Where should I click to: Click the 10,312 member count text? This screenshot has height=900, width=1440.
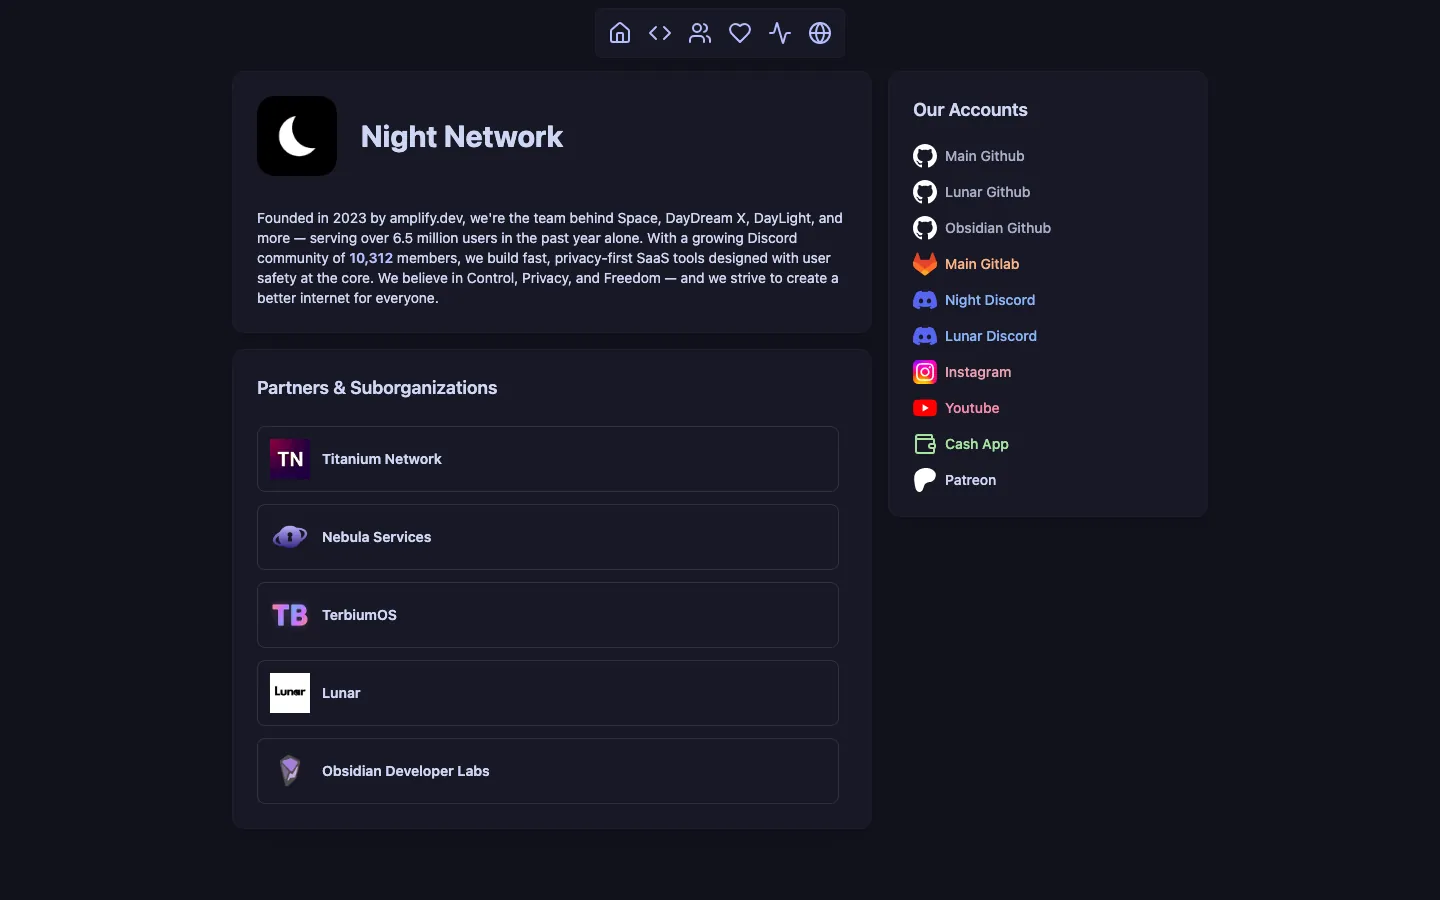point(371,258)
